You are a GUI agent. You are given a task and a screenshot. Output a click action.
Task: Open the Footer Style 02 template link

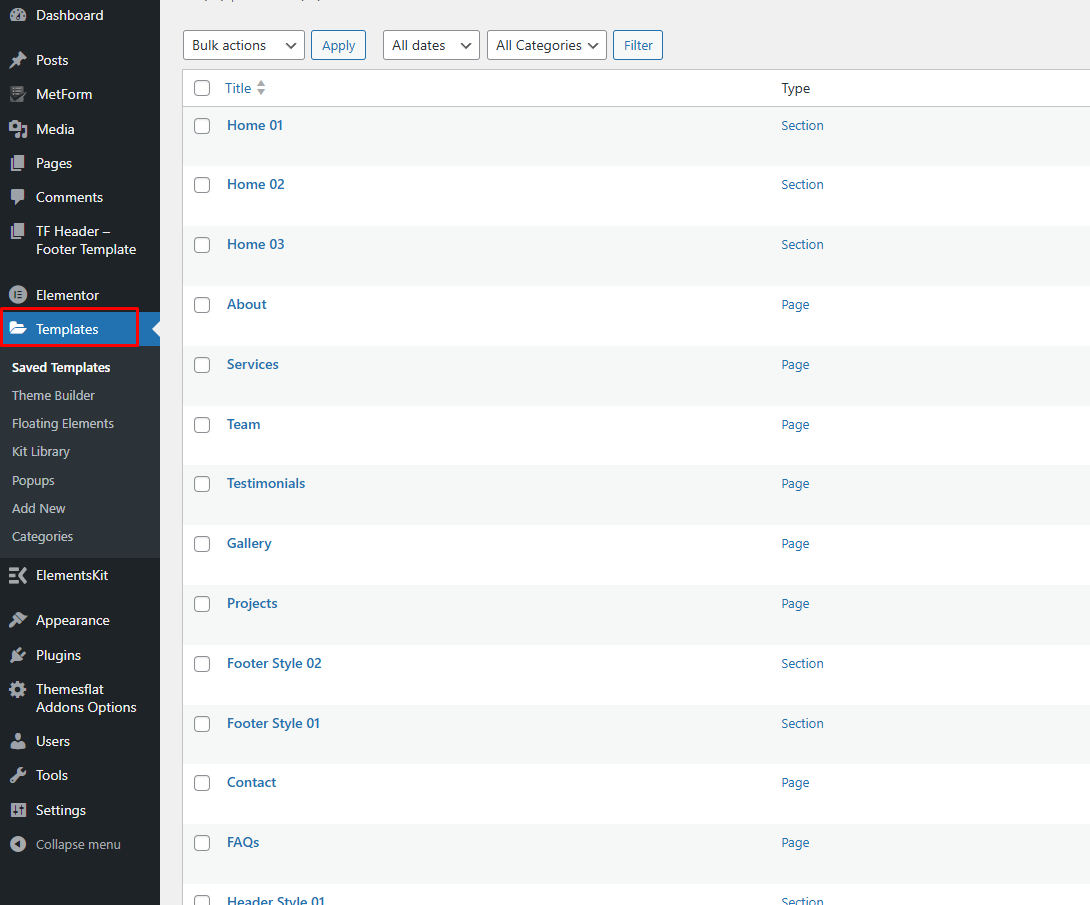[274, 663]
